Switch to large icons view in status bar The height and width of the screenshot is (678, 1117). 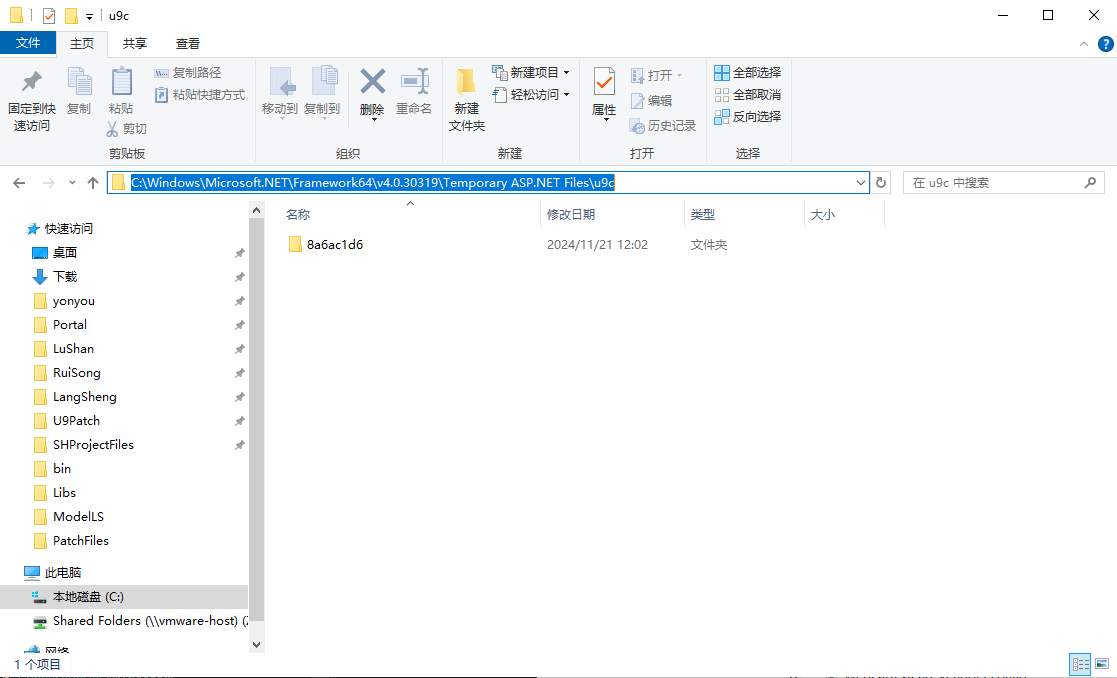click(1102, 664)
